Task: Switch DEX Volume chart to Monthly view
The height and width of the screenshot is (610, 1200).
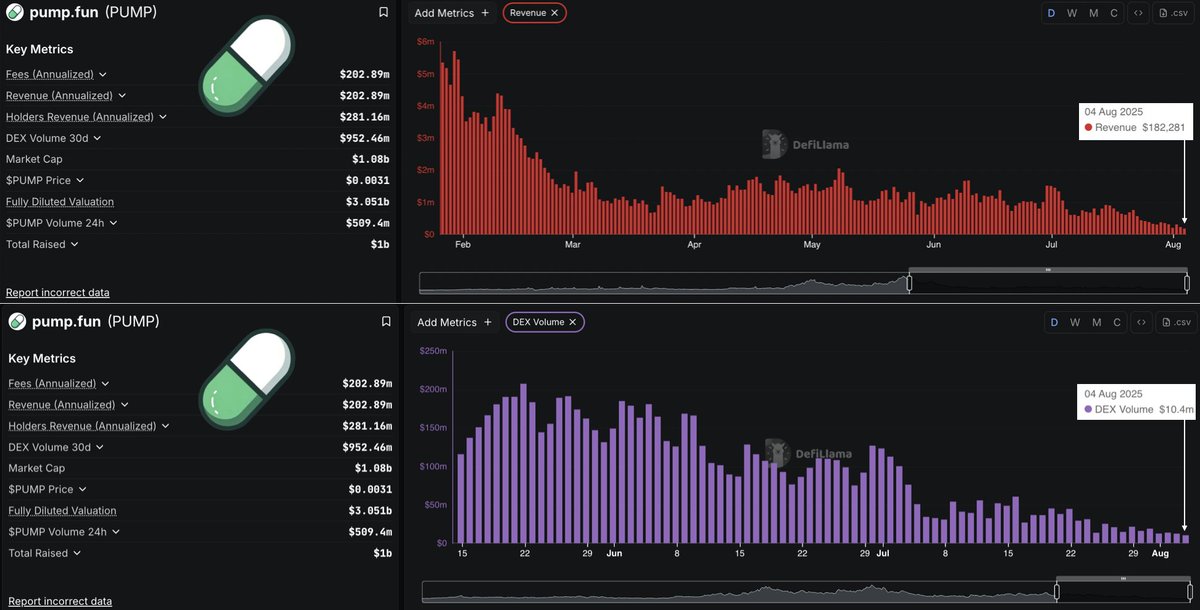Action: tap(1097, 322)
